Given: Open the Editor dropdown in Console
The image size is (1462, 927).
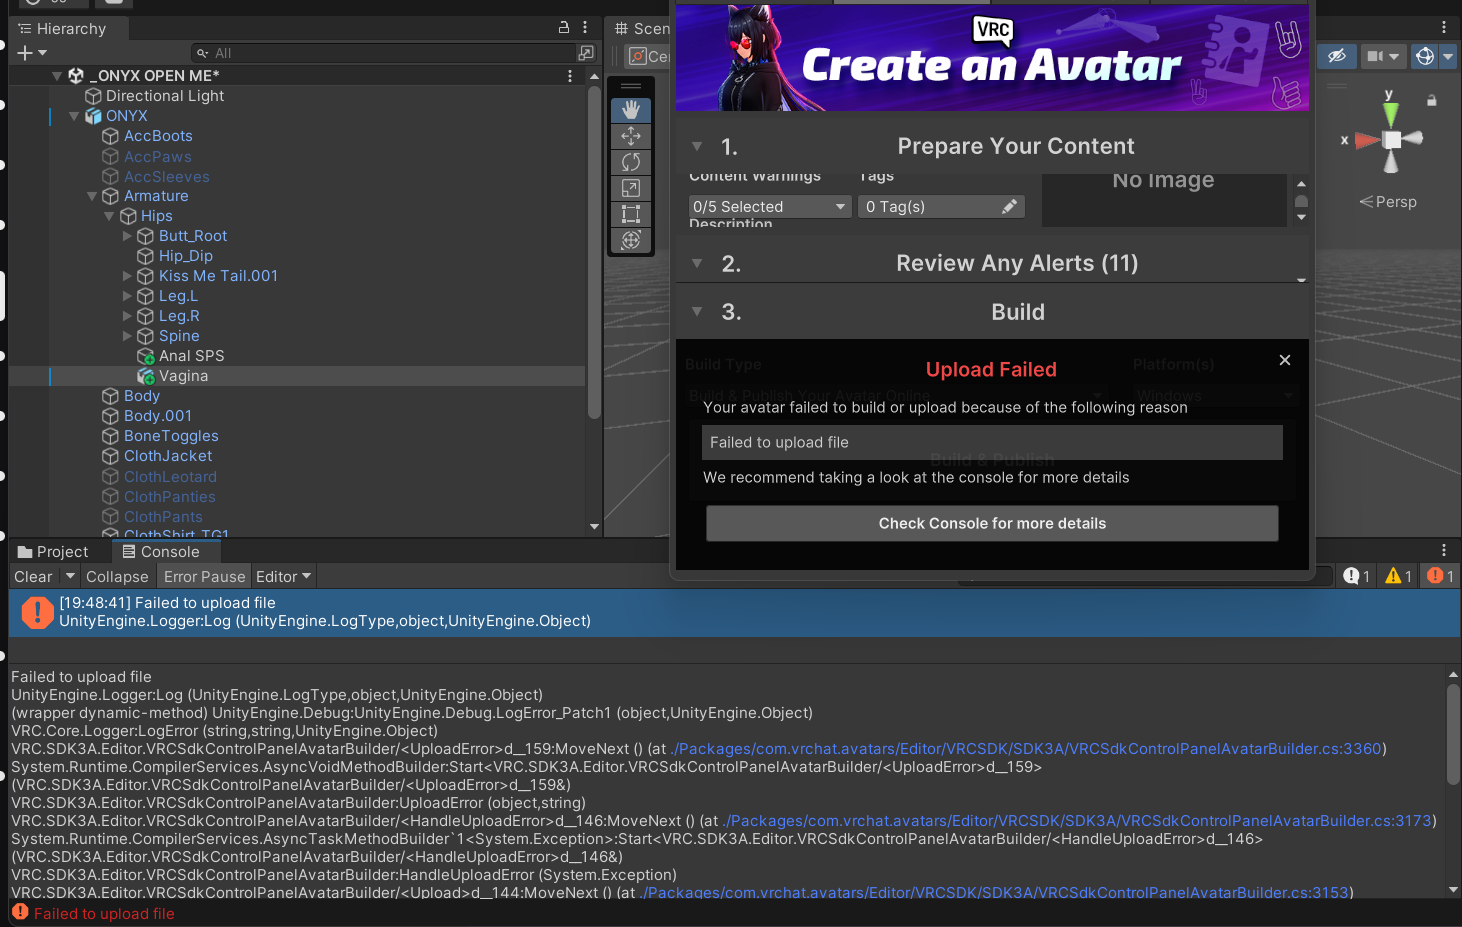Looking at the screenshot, I should coord(283,577).
